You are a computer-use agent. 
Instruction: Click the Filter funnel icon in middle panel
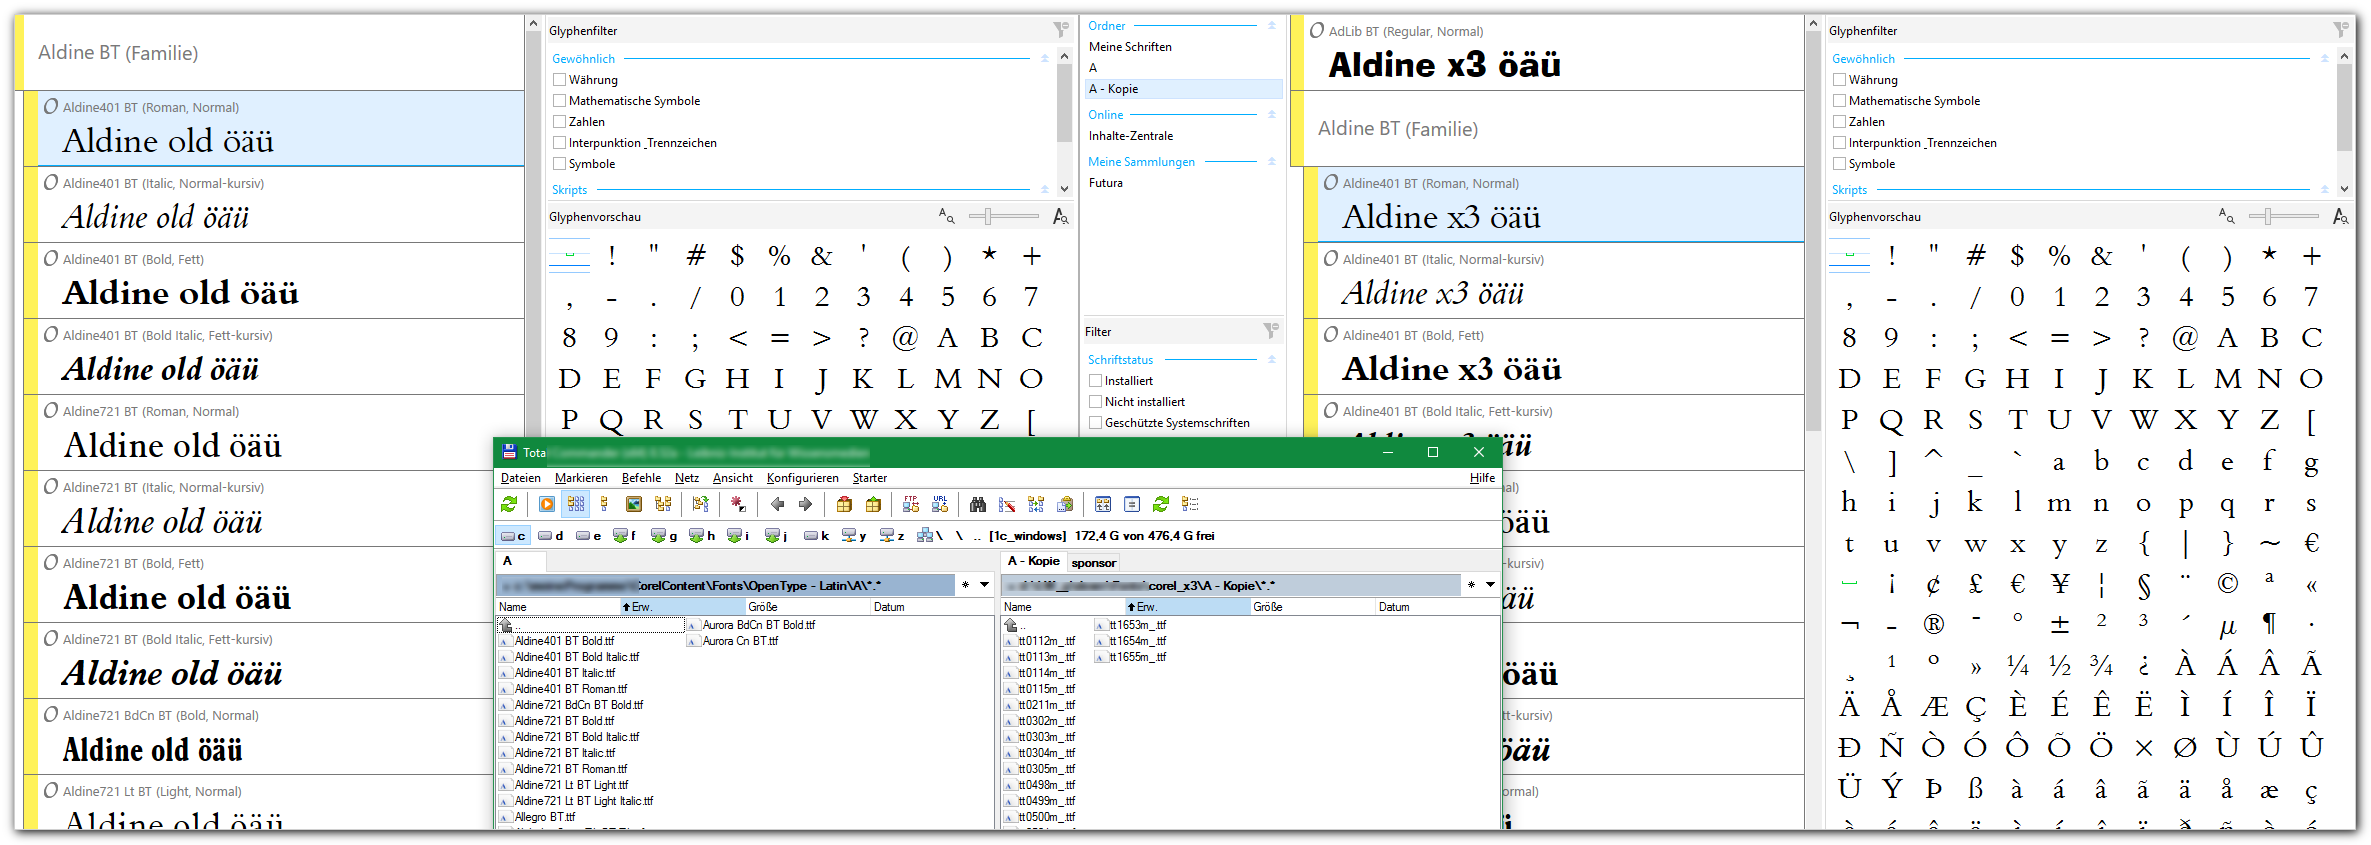pyautogui.click(x=1271, y=330)
